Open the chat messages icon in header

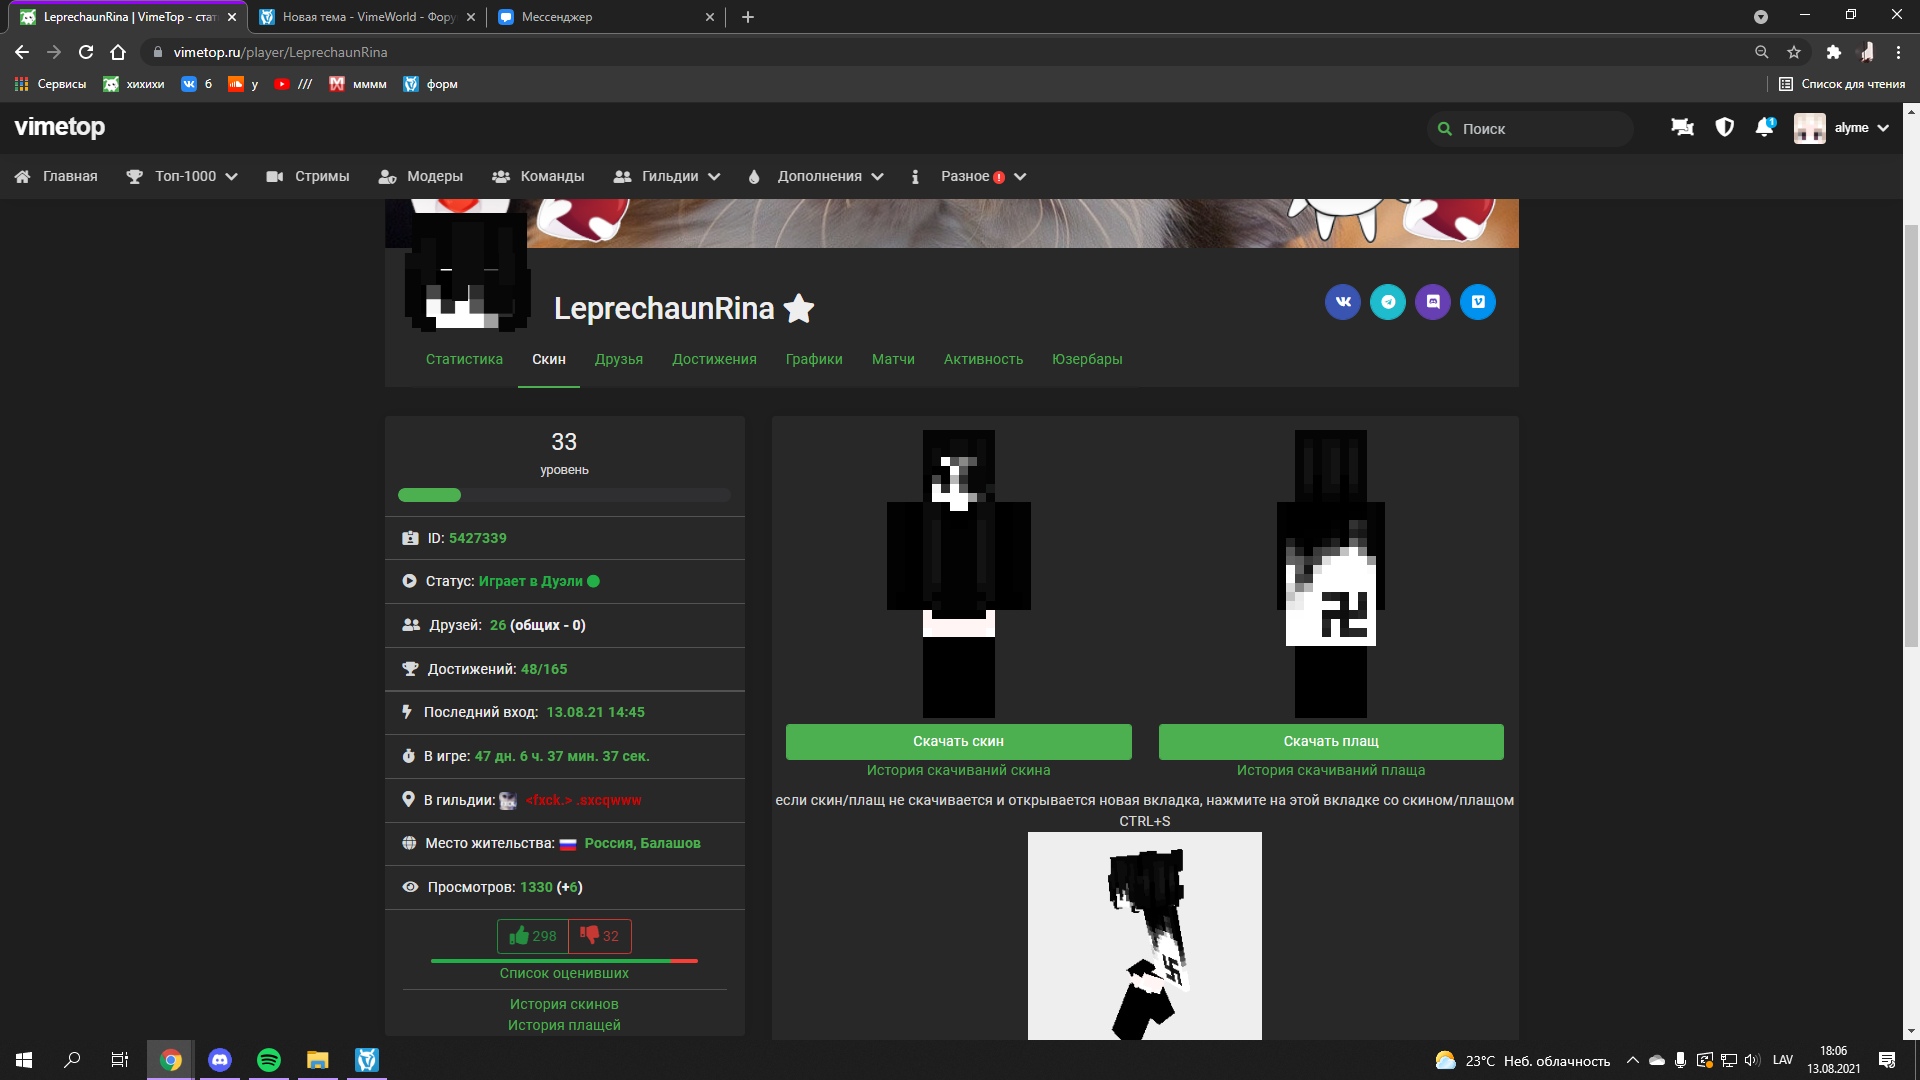pos(1682,128)
